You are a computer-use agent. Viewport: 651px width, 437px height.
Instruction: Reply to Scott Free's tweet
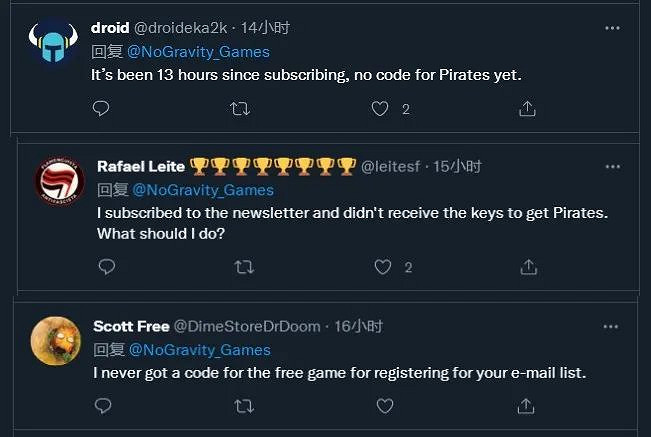coord(102,406)
